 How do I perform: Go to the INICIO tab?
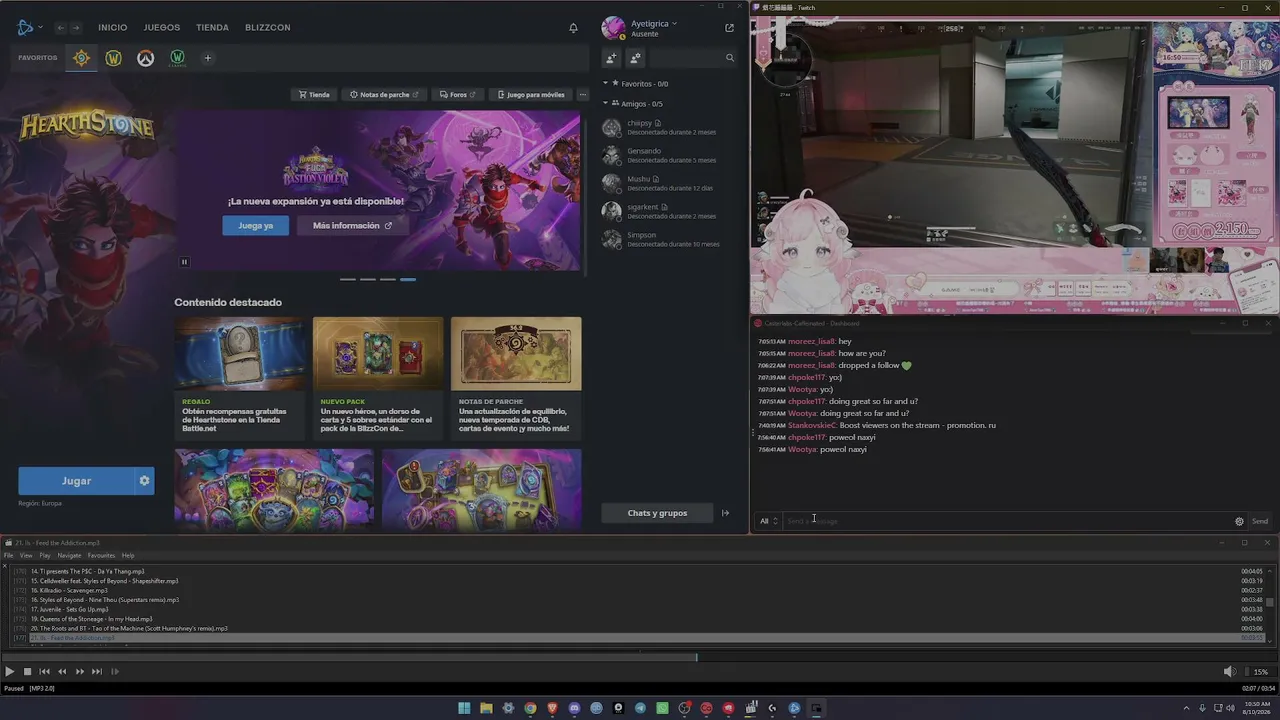(x=113, y=28)
